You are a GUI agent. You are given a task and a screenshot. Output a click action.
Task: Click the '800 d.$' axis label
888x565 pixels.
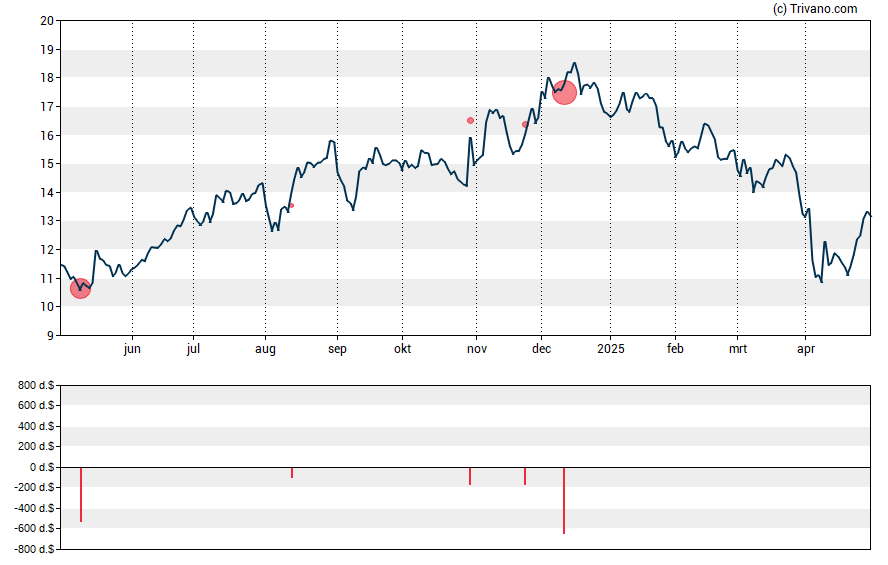pyautogui.click(x=36, y=386)
